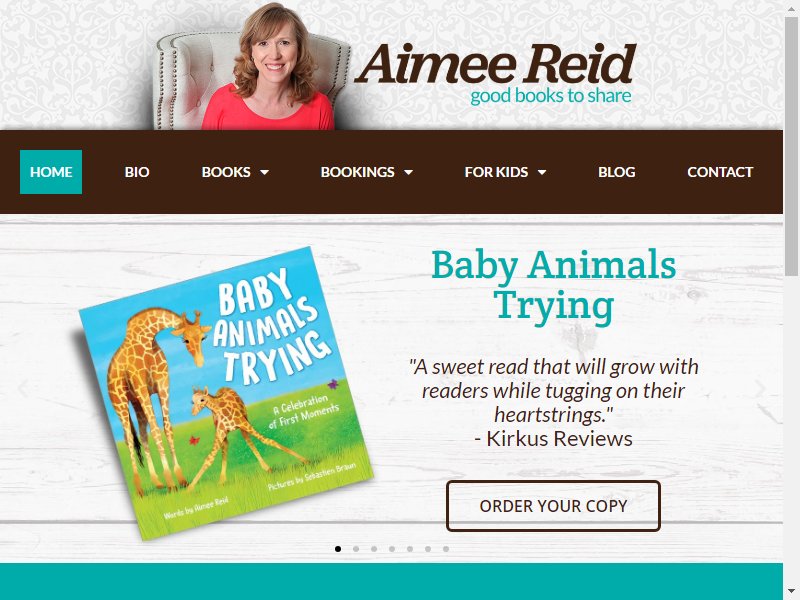This screenshot has width=800, height=600.
Task: Jump to the fourth slide dot
Action: [x=392, y=549]
